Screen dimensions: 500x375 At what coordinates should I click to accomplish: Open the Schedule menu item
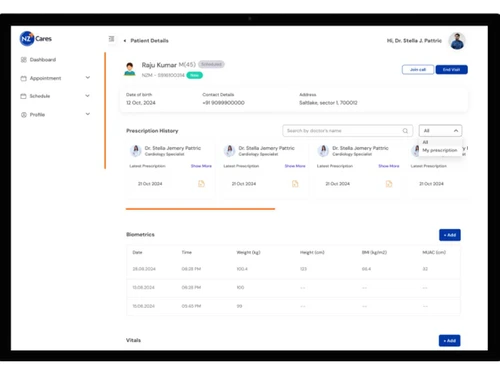pos(40,96)
